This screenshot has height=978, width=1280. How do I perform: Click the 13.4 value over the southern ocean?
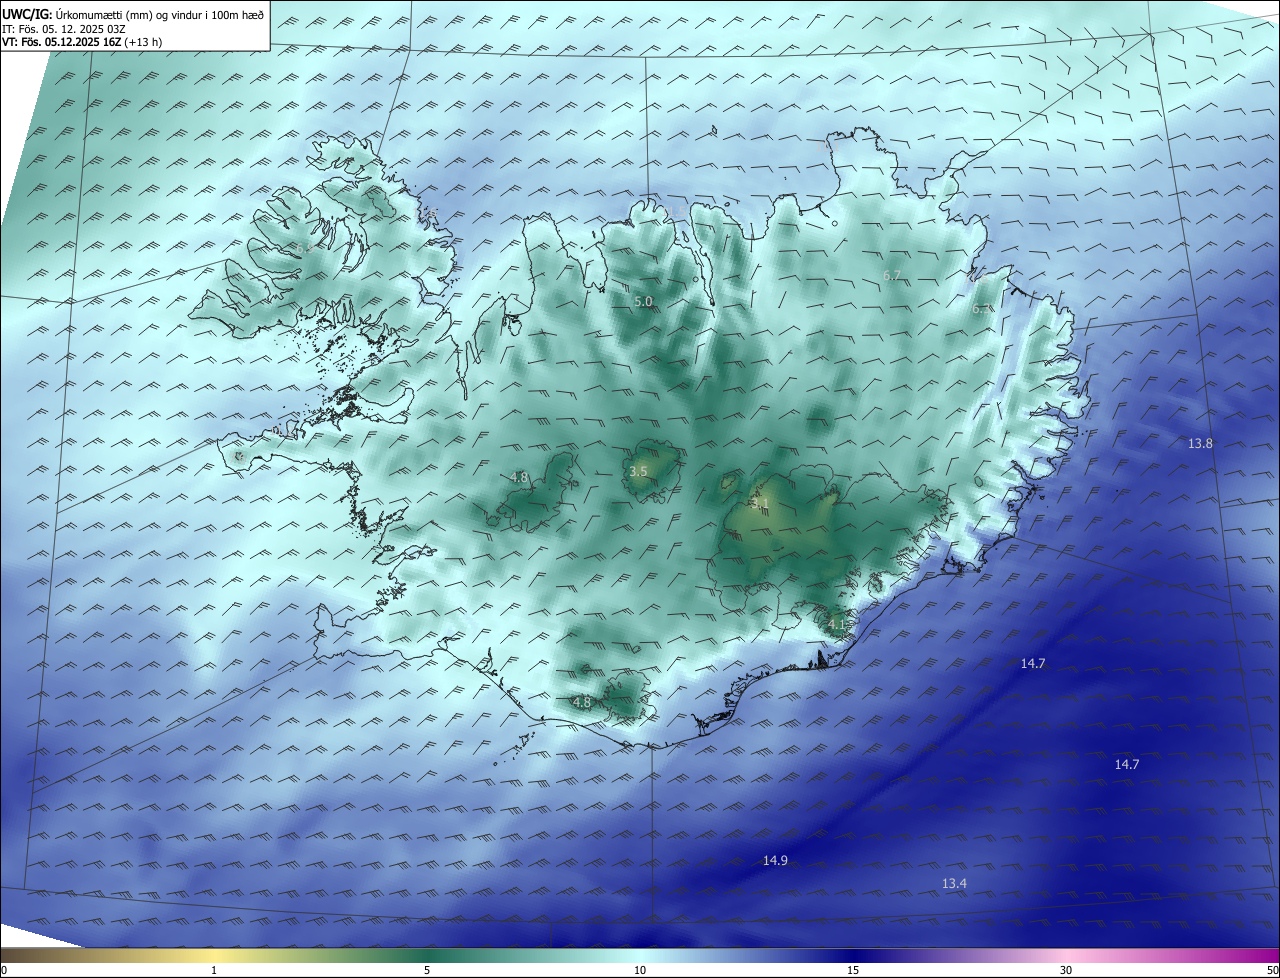click(x=954, y=883)
